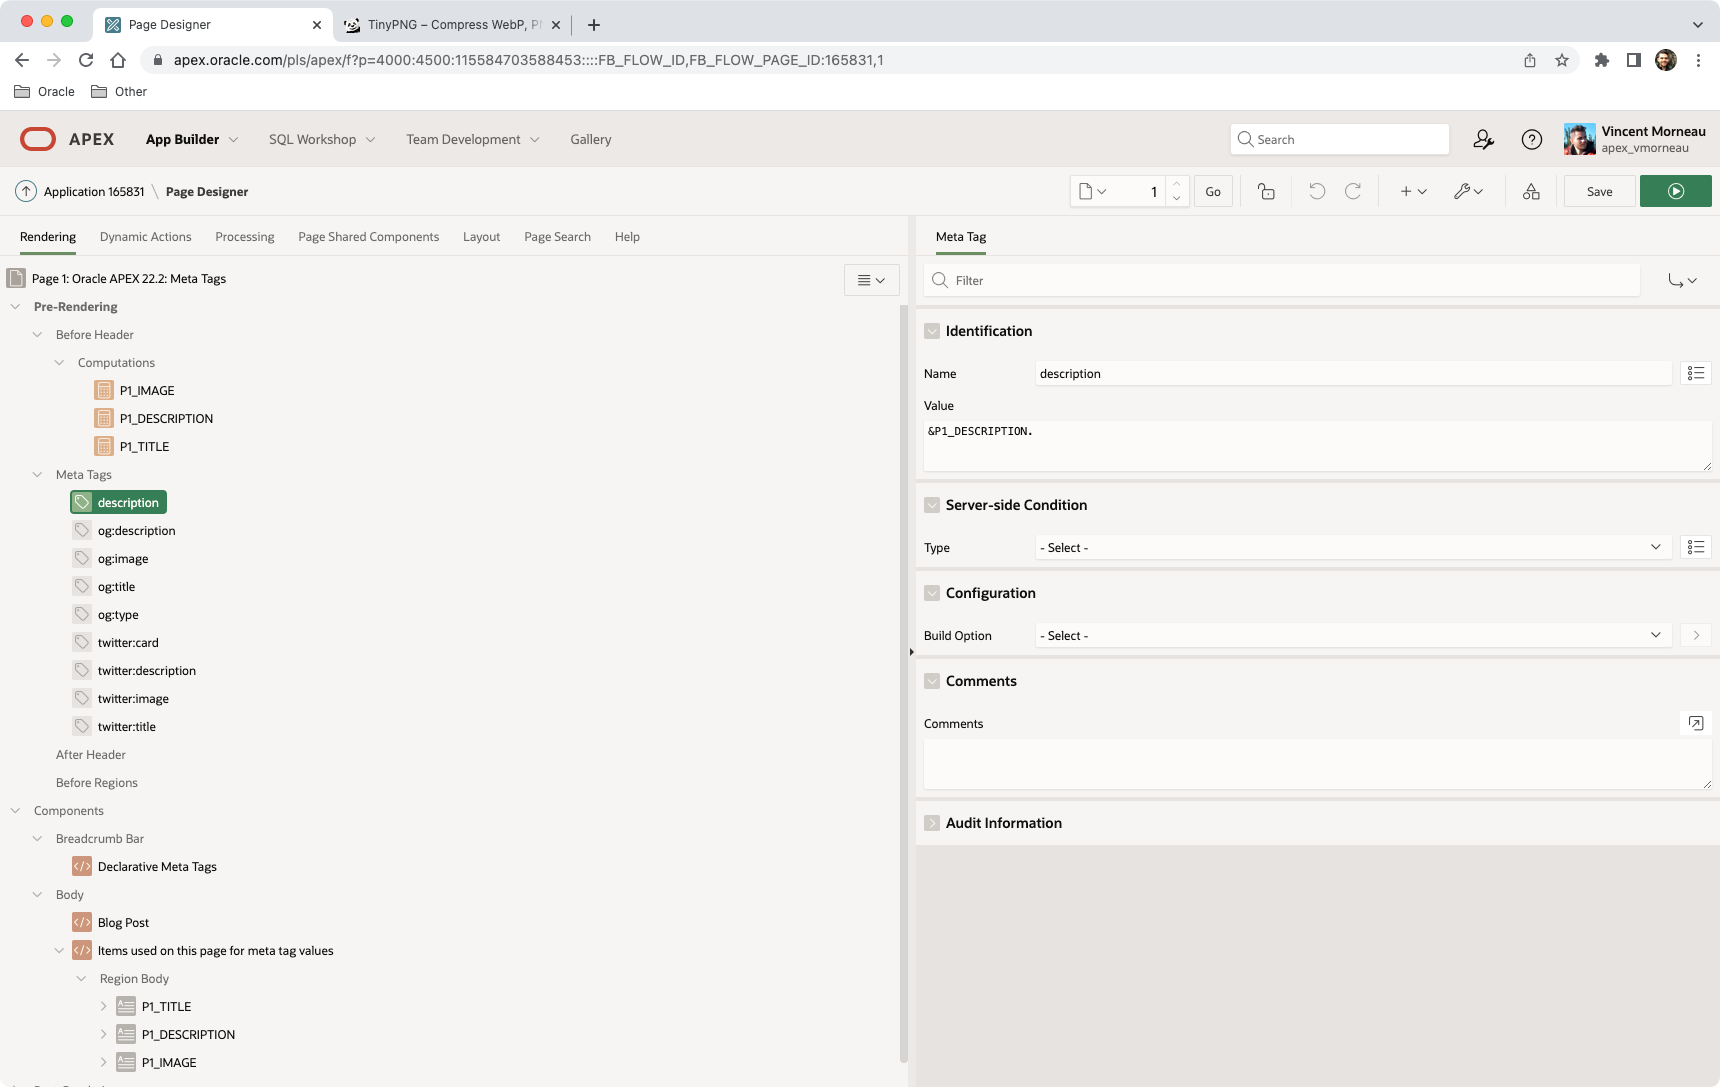Open the Shared Components shapes icon
1720x1087 pixels.
tap(1531, 191)
